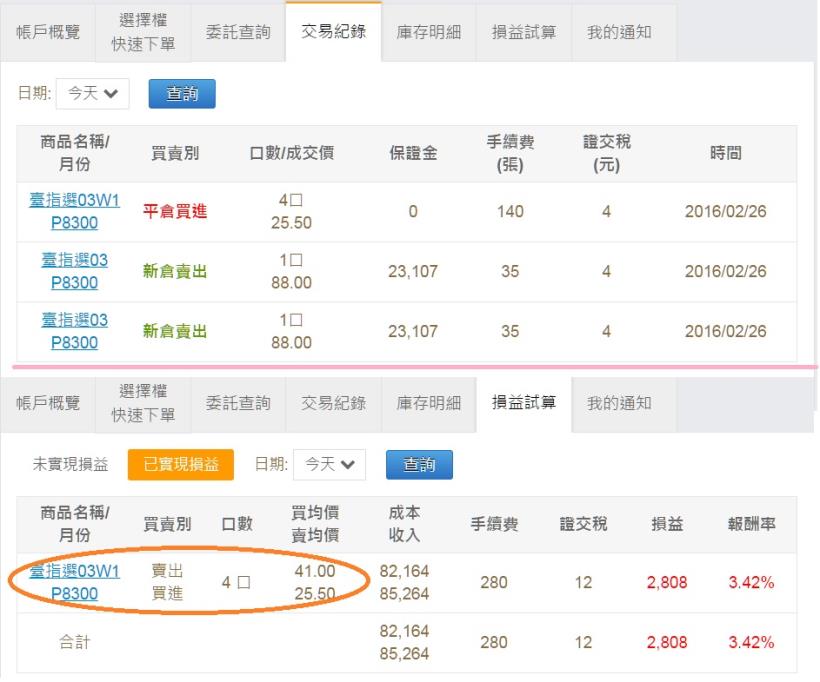Screen dimensions: 820x682
Task: Open 臺指選03 P8300 link in second 新倉賣出 row
Action: 74,331
